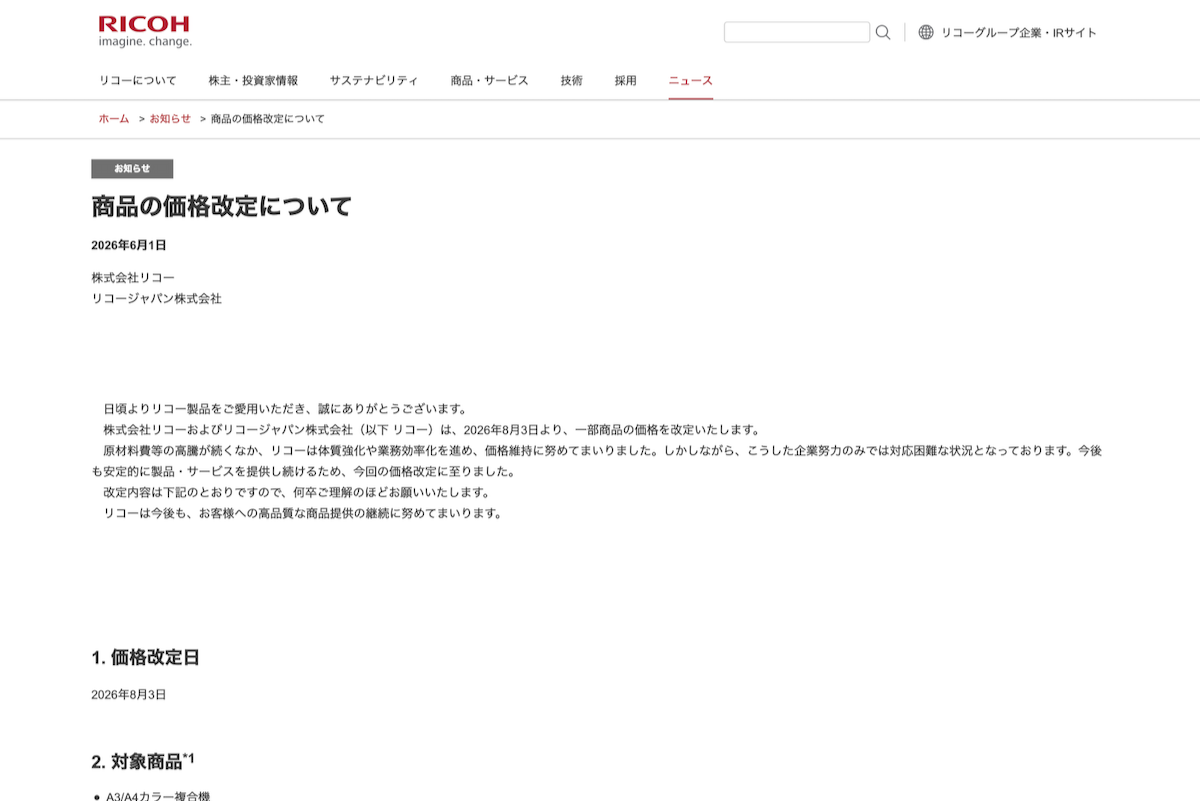
Task: Click the お知らせ breadcrumb link
Action: tap(170, 119)
